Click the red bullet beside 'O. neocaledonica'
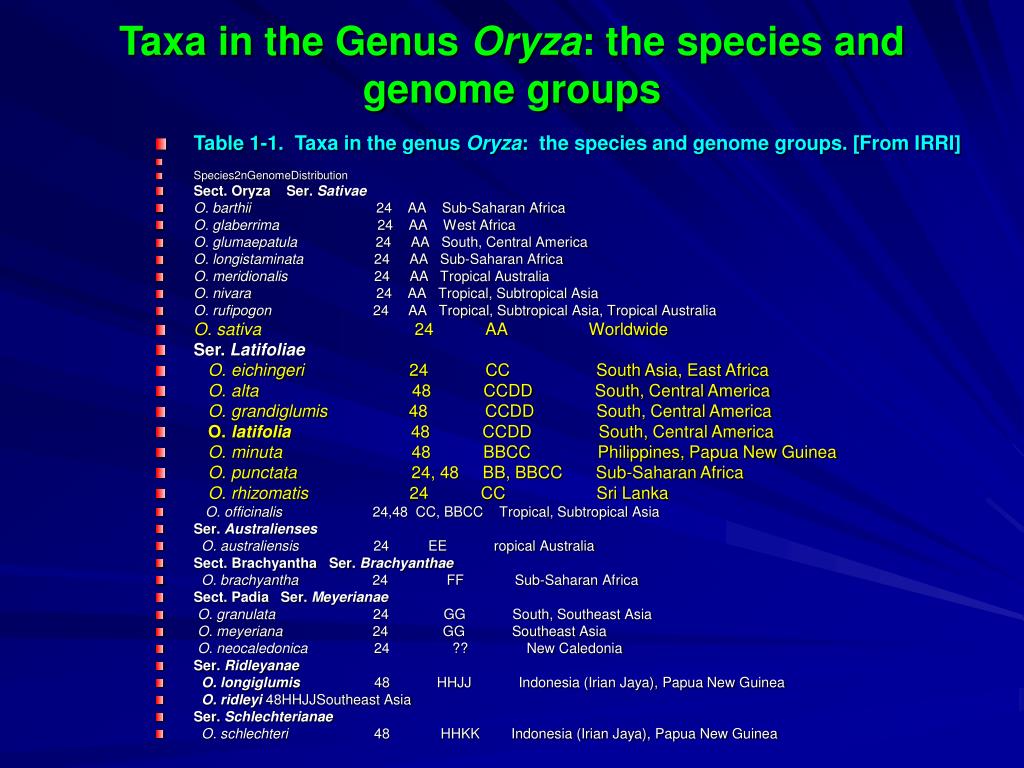The image size is (1024, 768). (159, 649)
